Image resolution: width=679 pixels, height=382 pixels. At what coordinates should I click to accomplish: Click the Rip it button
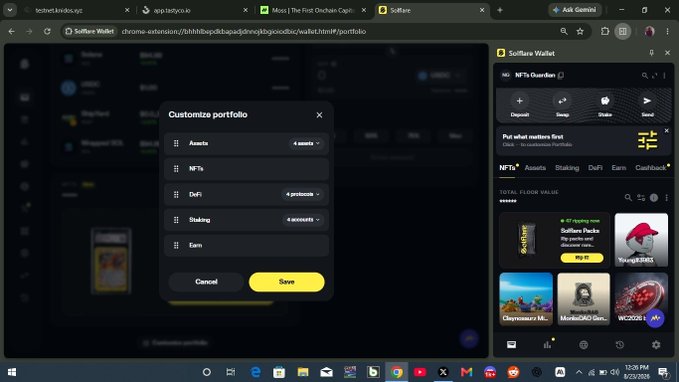point(582,258)
